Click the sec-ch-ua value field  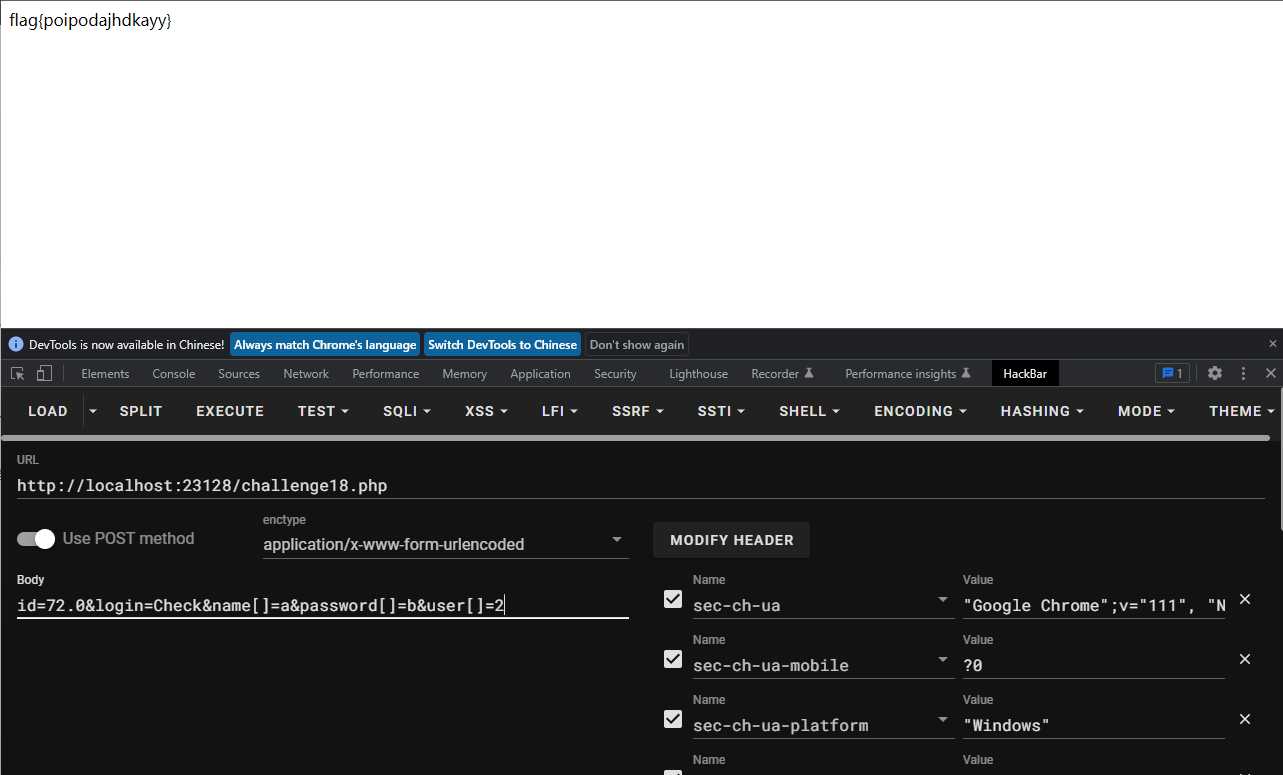pos(1094,605)
